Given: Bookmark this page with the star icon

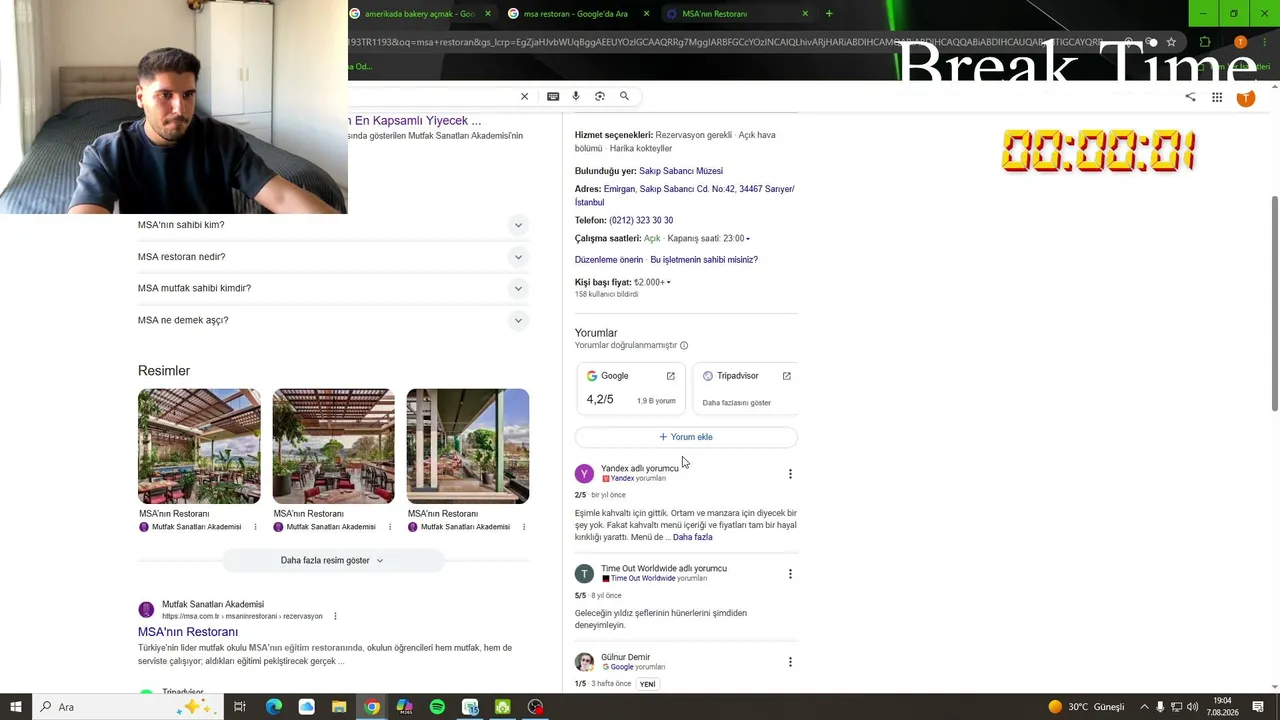Looking at the screenshot, I should click(1171, 42).
